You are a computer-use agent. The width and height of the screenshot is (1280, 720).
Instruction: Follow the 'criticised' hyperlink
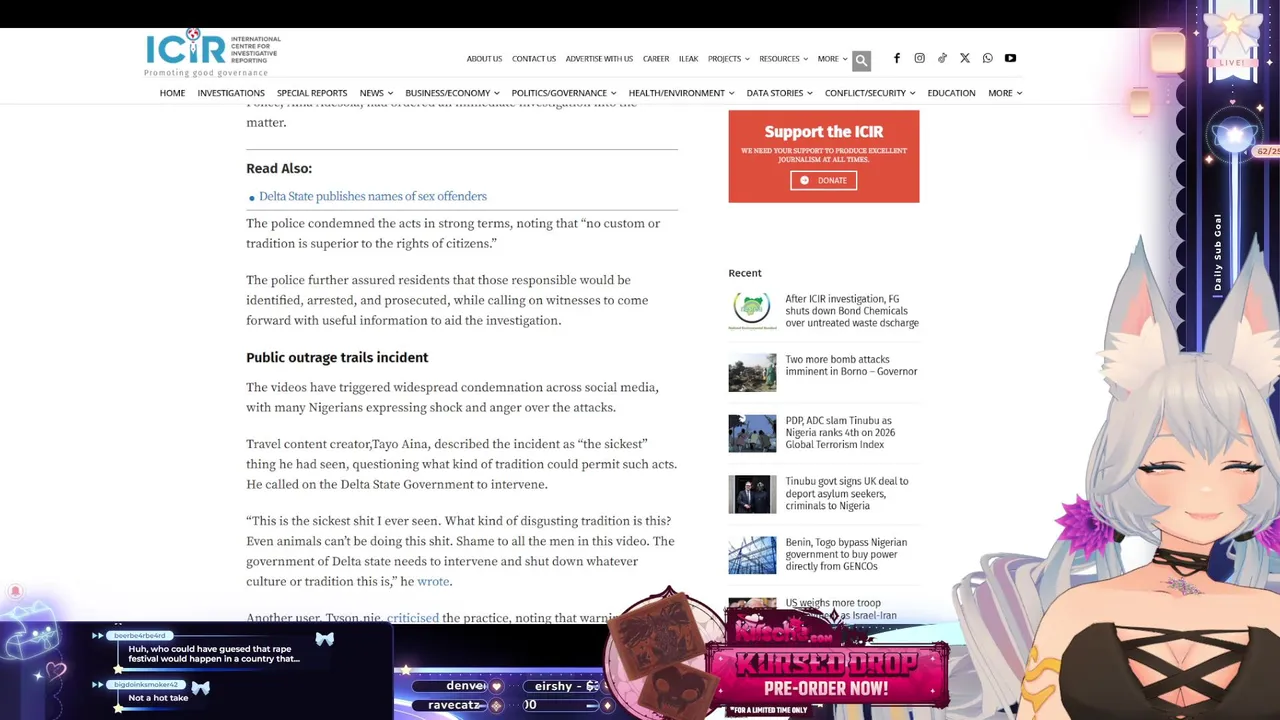[x=413, y=618]
